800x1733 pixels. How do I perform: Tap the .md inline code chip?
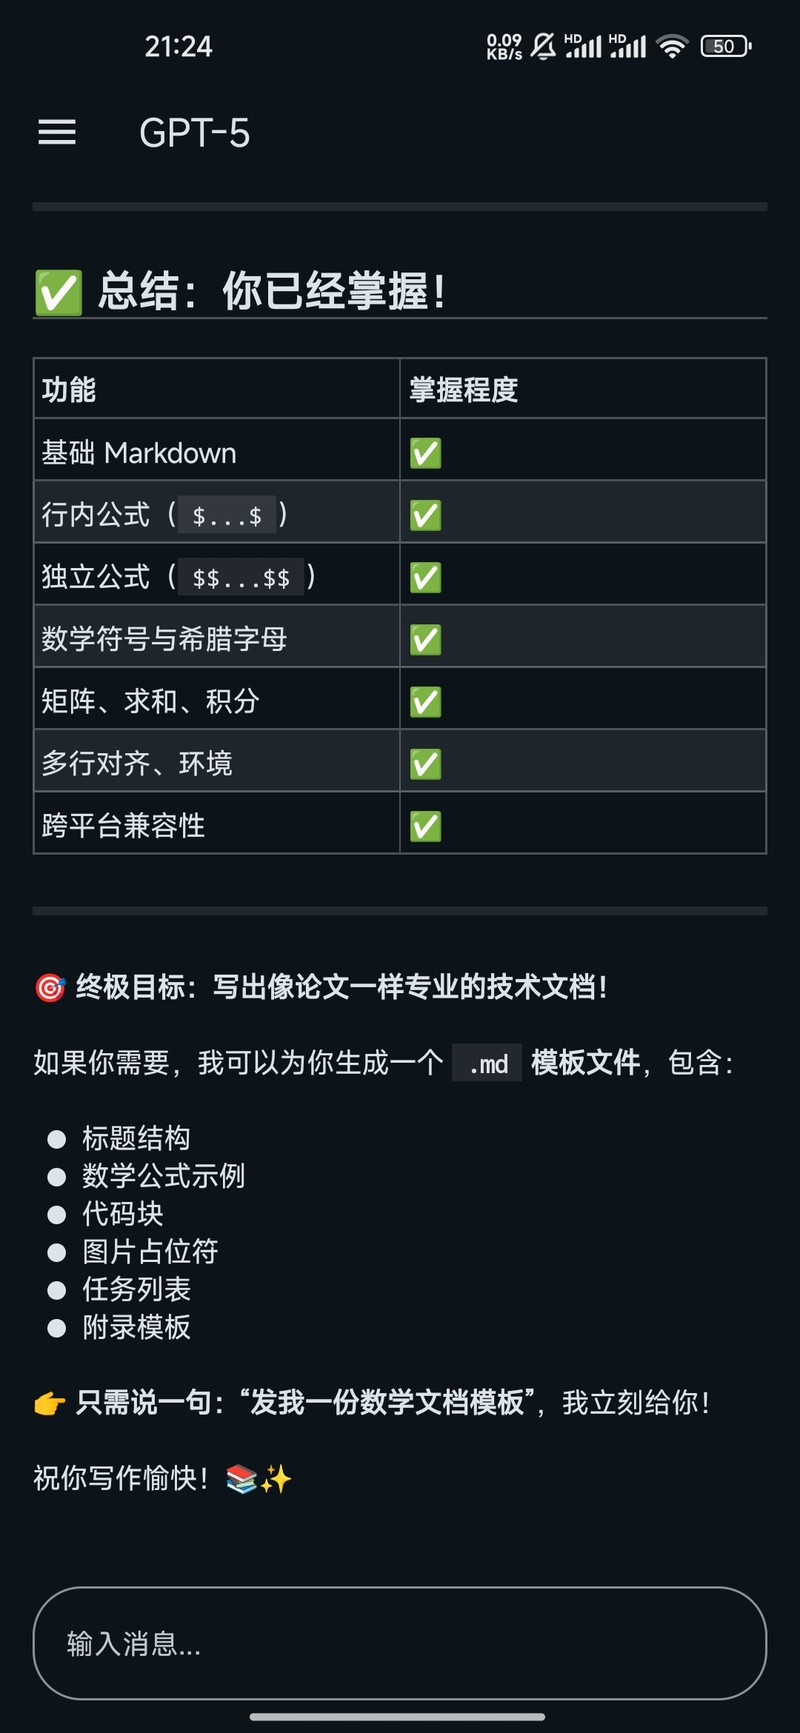coord(487,1063)
